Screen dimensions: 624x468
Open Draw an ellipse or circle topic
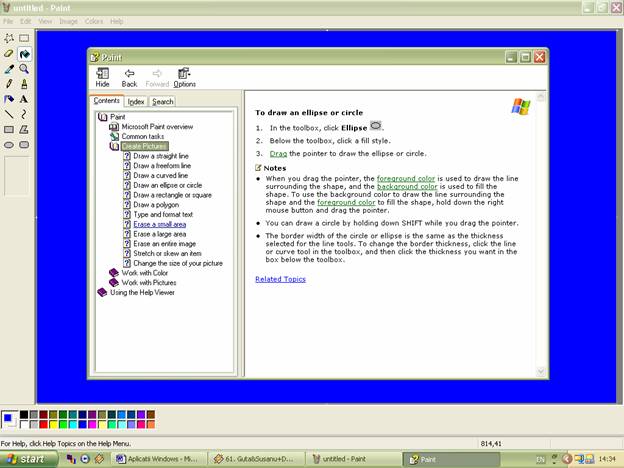tap(168, 185)
